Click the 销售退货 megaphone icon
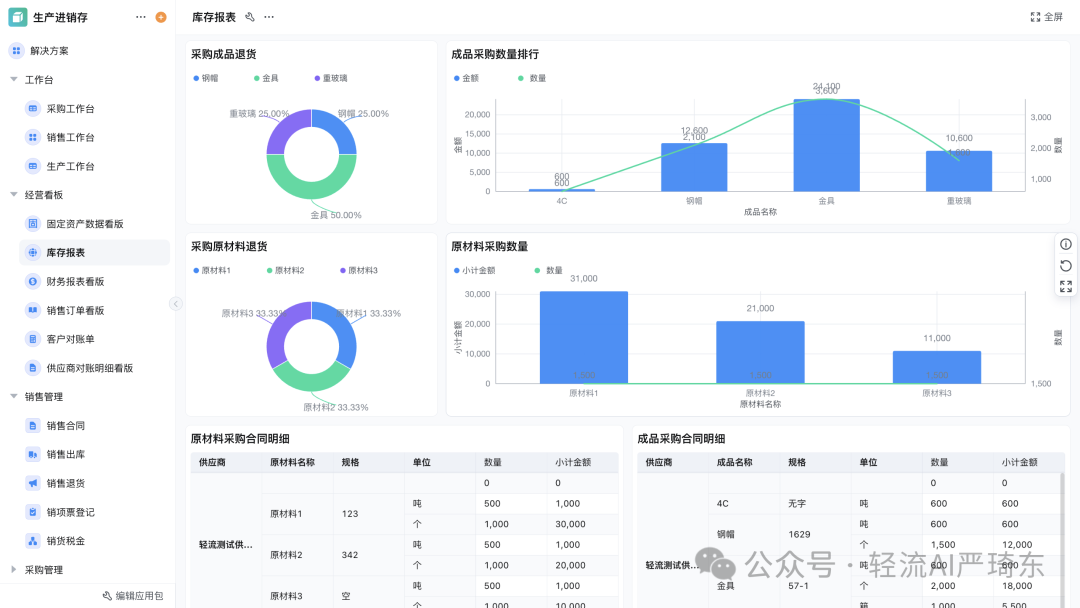Image resolution: width=1080 pixels, height=608 pixels. 33,483
